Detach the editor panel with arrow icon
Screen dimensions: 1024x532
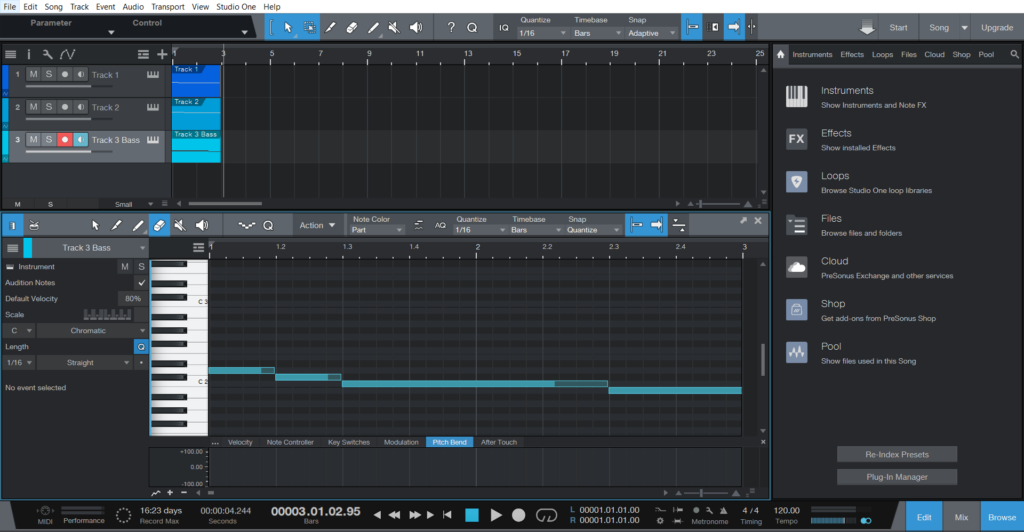tap(743, 221)
